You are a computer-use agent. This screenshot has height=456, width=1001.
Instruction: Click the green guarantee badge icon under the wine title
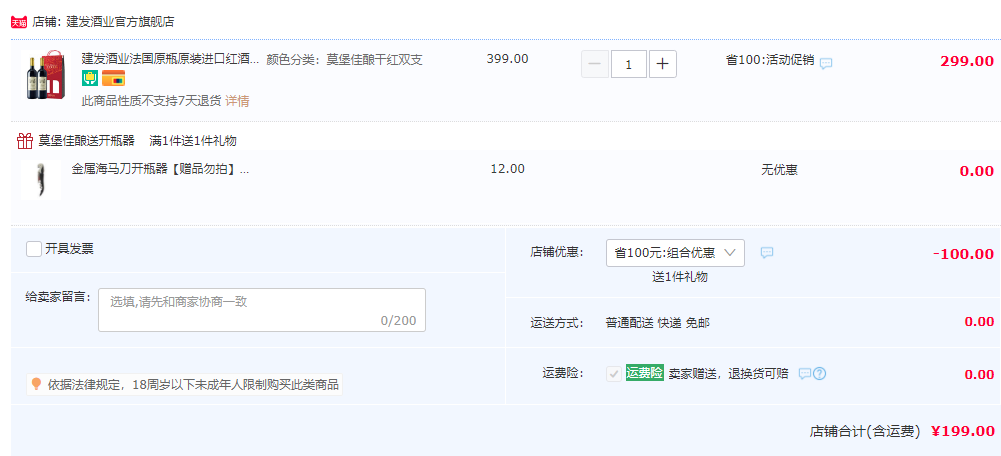[90, 79]
